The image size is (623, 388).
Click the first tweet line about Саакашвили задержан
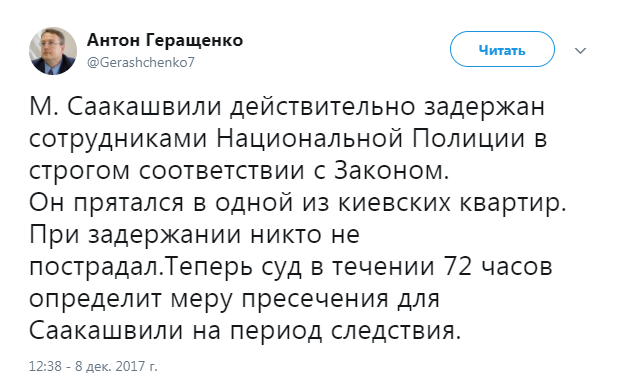287,108
